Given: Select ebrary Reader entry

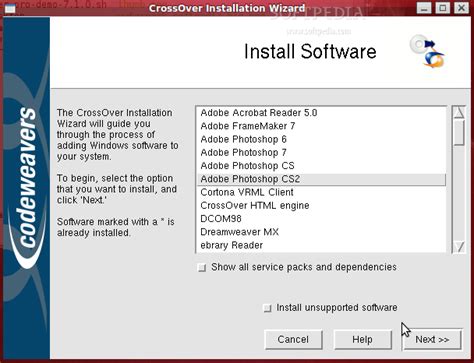Looking at the screenshot, I should click(x=322, y=245).
